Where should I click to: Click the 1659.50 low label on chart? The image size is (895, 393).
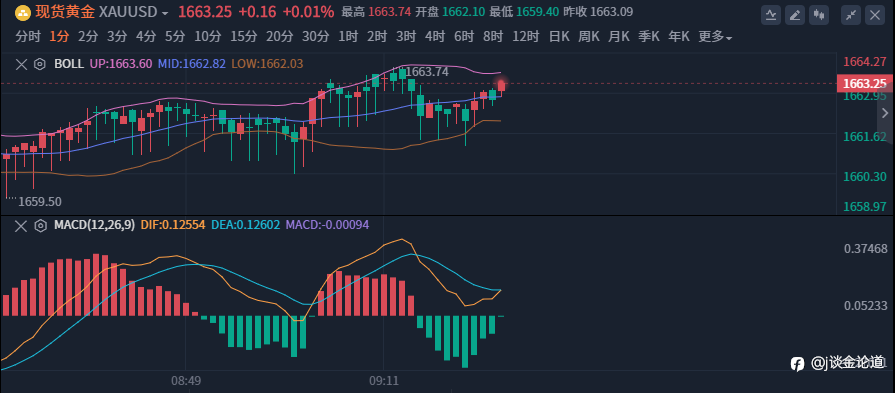[39, 202]
